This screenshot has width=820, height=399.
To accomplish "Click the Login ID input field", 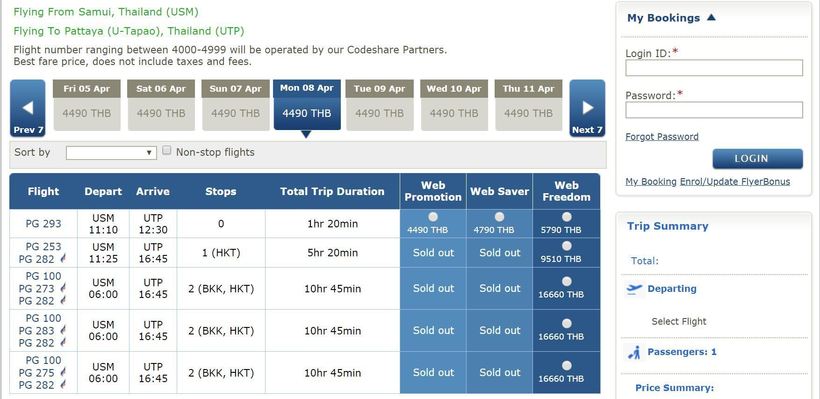I will tap(714, 67).
